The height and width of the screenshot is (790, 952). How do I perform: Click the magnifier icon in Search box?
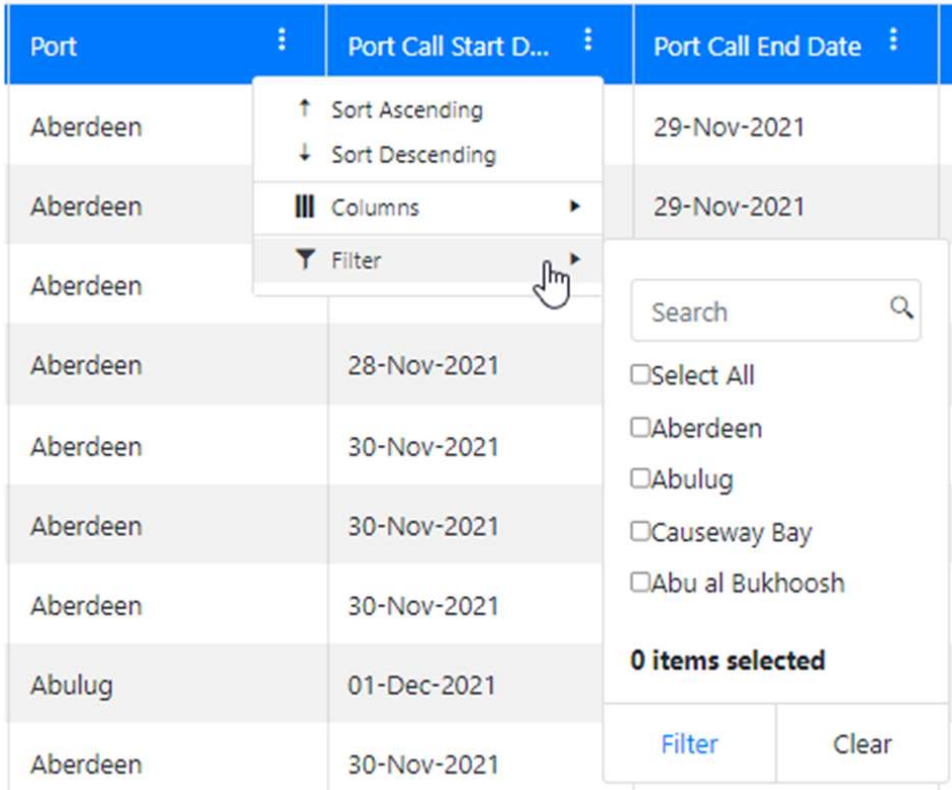(901, 308)
